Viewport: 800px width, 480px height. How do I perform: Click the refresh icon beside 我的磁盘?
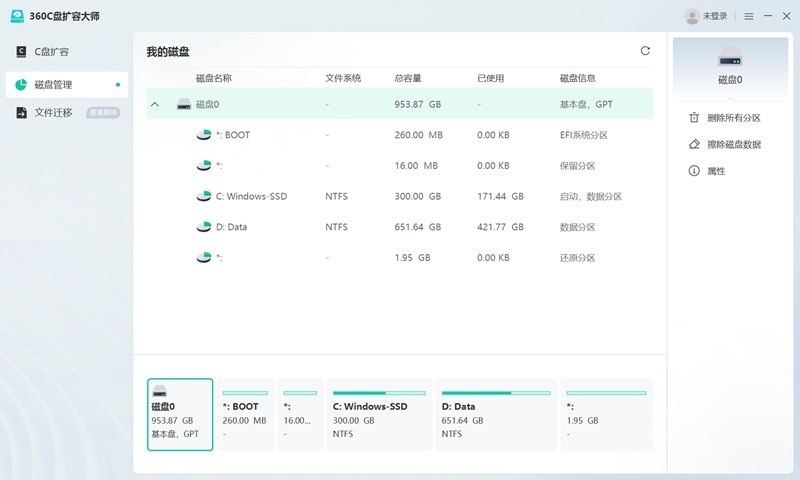click(x=645, y=51)
